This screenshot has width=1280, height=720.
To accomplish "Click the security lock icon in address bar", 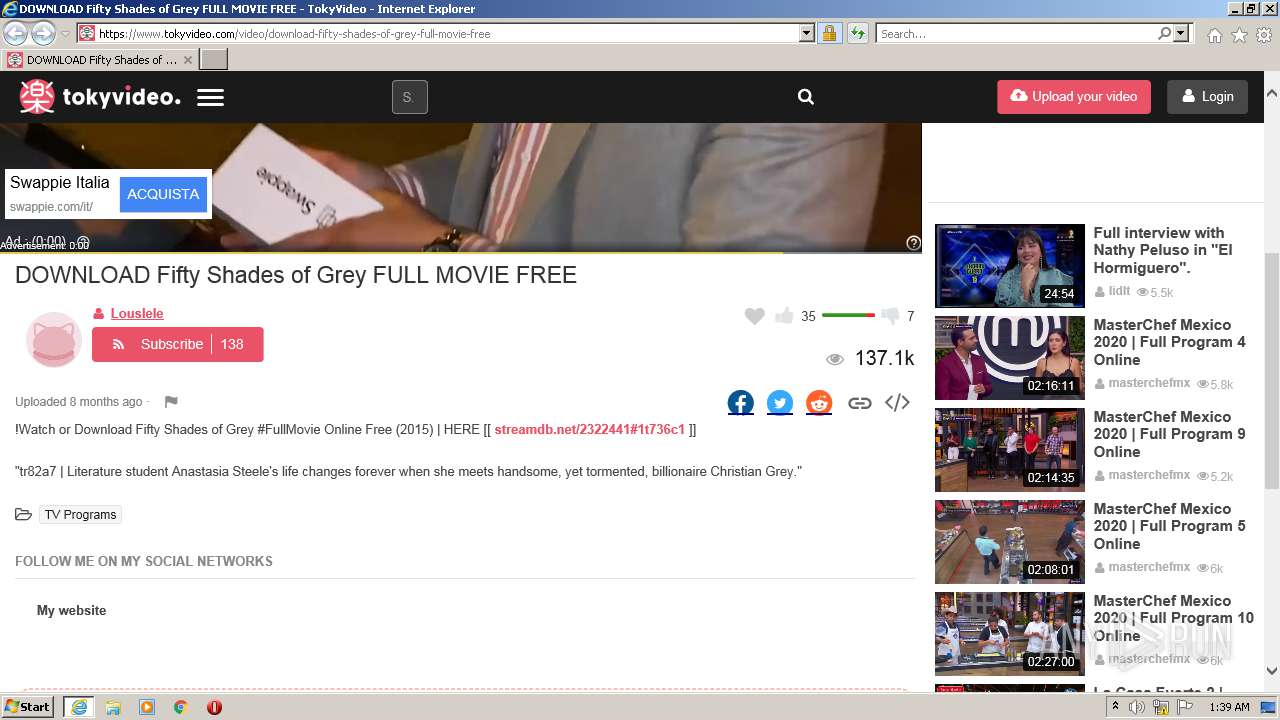I will [x=829, y=33].
